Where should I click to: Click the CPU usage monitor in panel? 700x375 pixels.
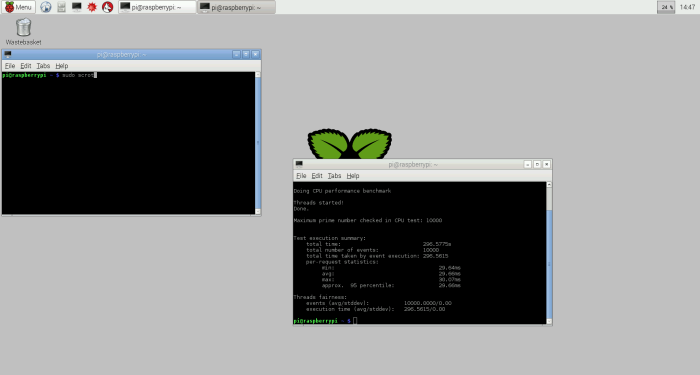[666, 7]
